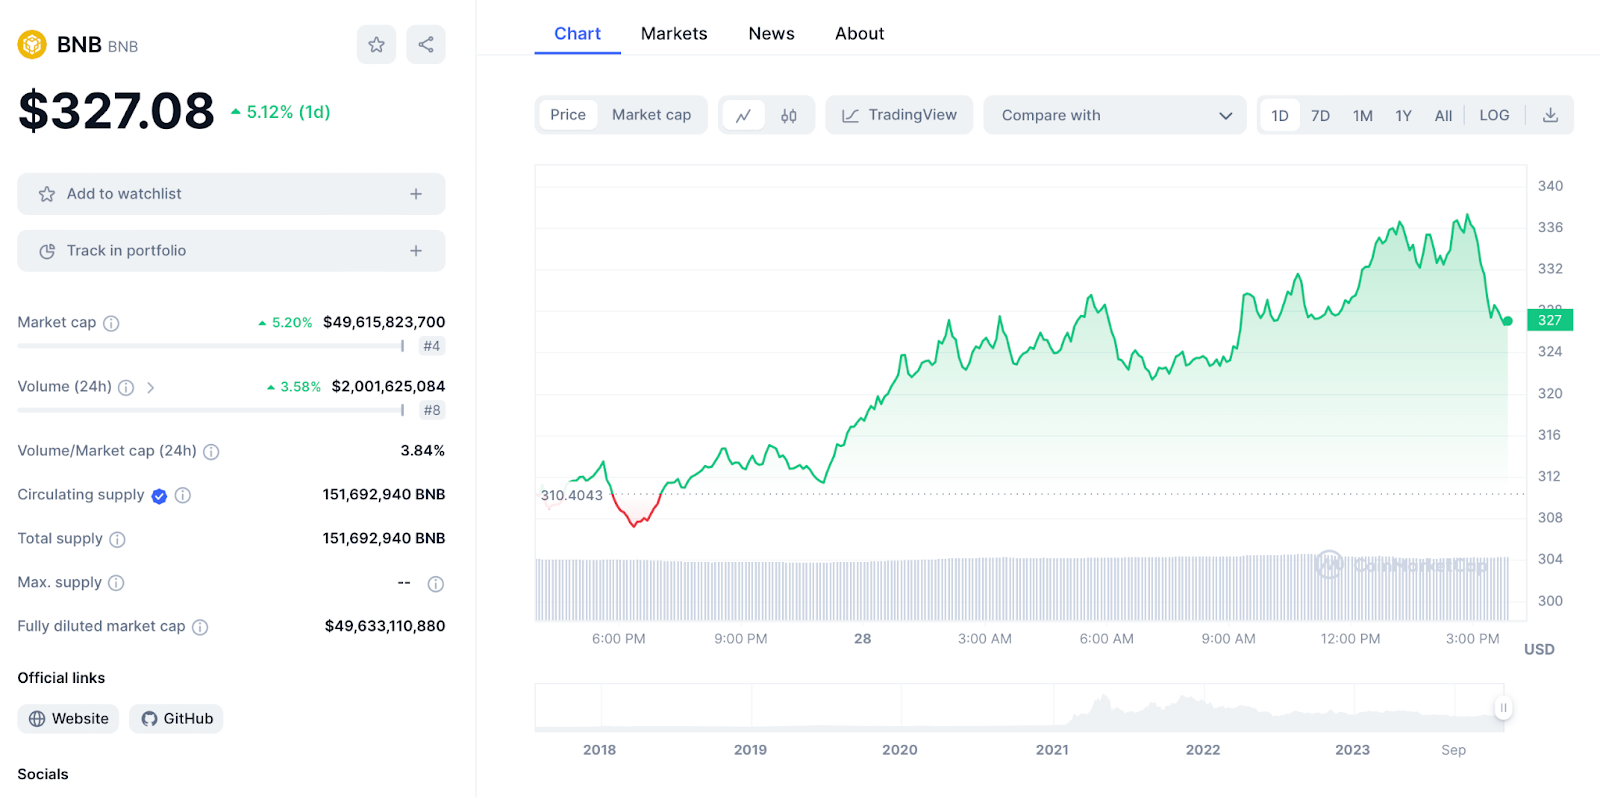Click the 3.84% volume/market cap value
Screen dimensions: 1600x798
tap(423, 451)
